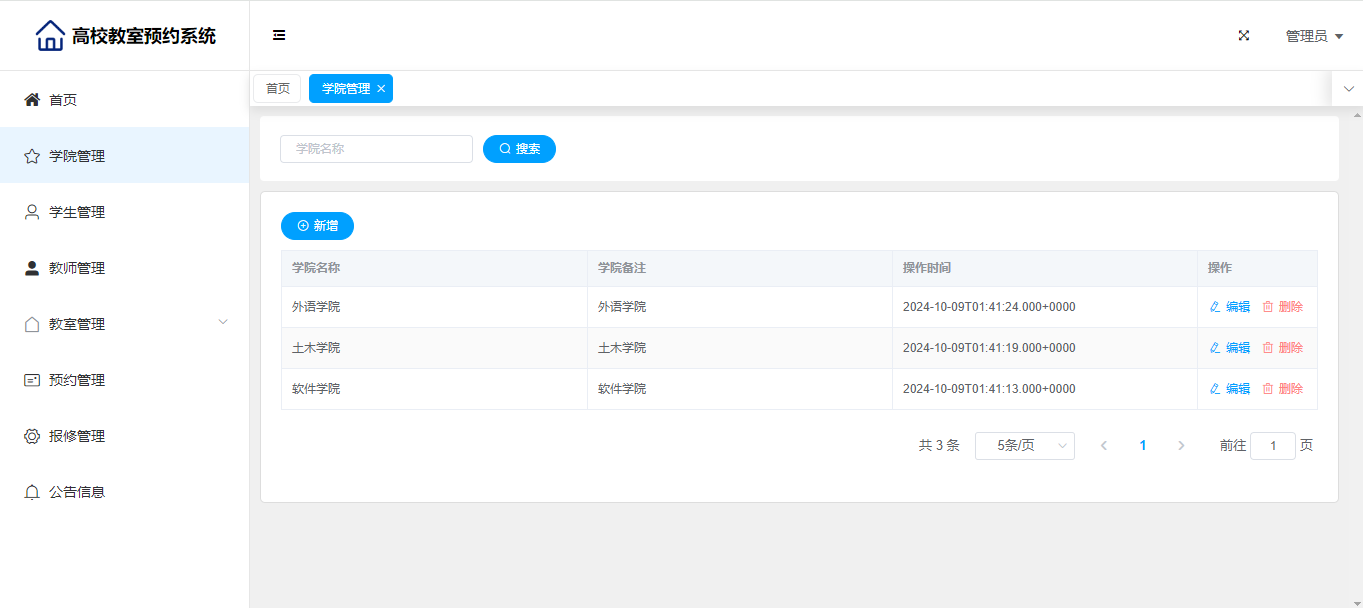This screenshot has width=1363, height=608.
Task: Expand the 教室管理 submenu
Action: coord(223,322)
